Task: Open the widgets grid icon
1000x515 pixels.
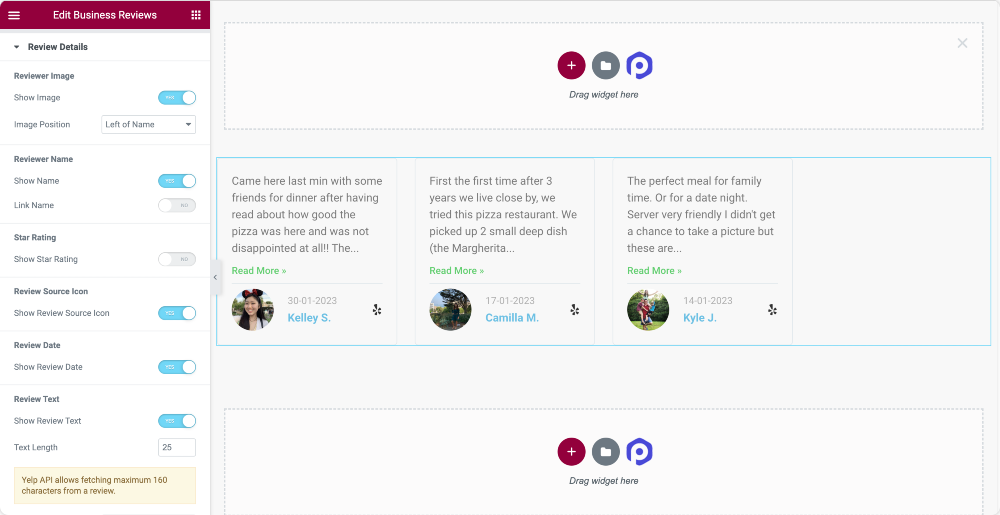Action: pyautogui.click(x=196, y=15)
